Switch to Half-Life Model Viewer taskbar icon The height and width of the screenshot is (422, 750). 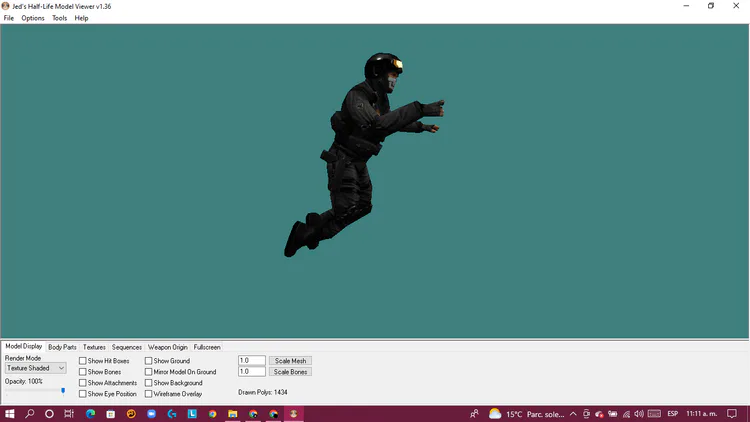pos(294,414)
